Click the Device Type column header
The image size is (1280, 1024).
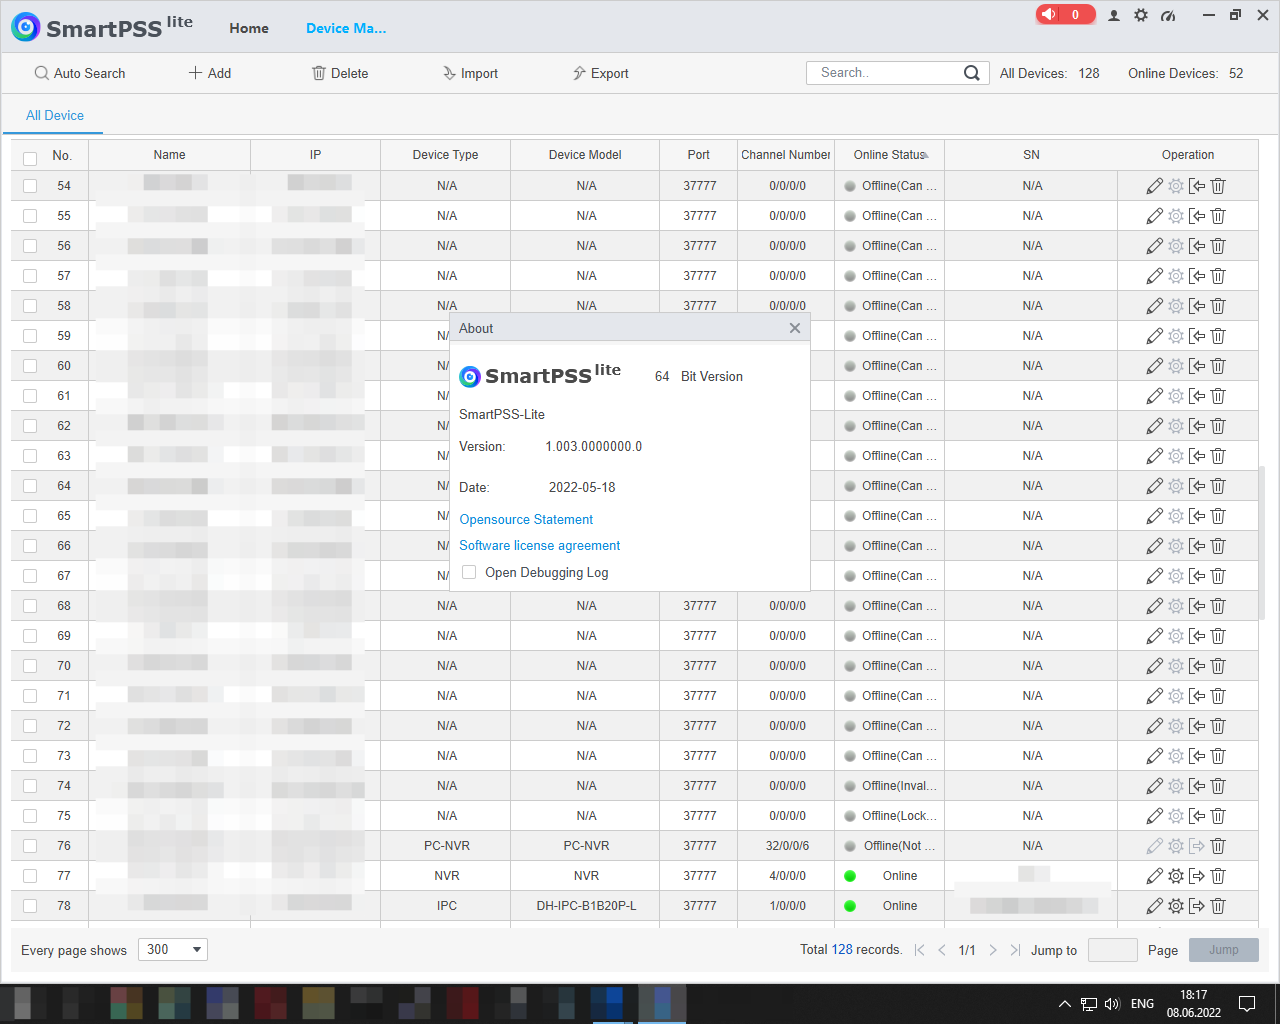pos(446,155)
